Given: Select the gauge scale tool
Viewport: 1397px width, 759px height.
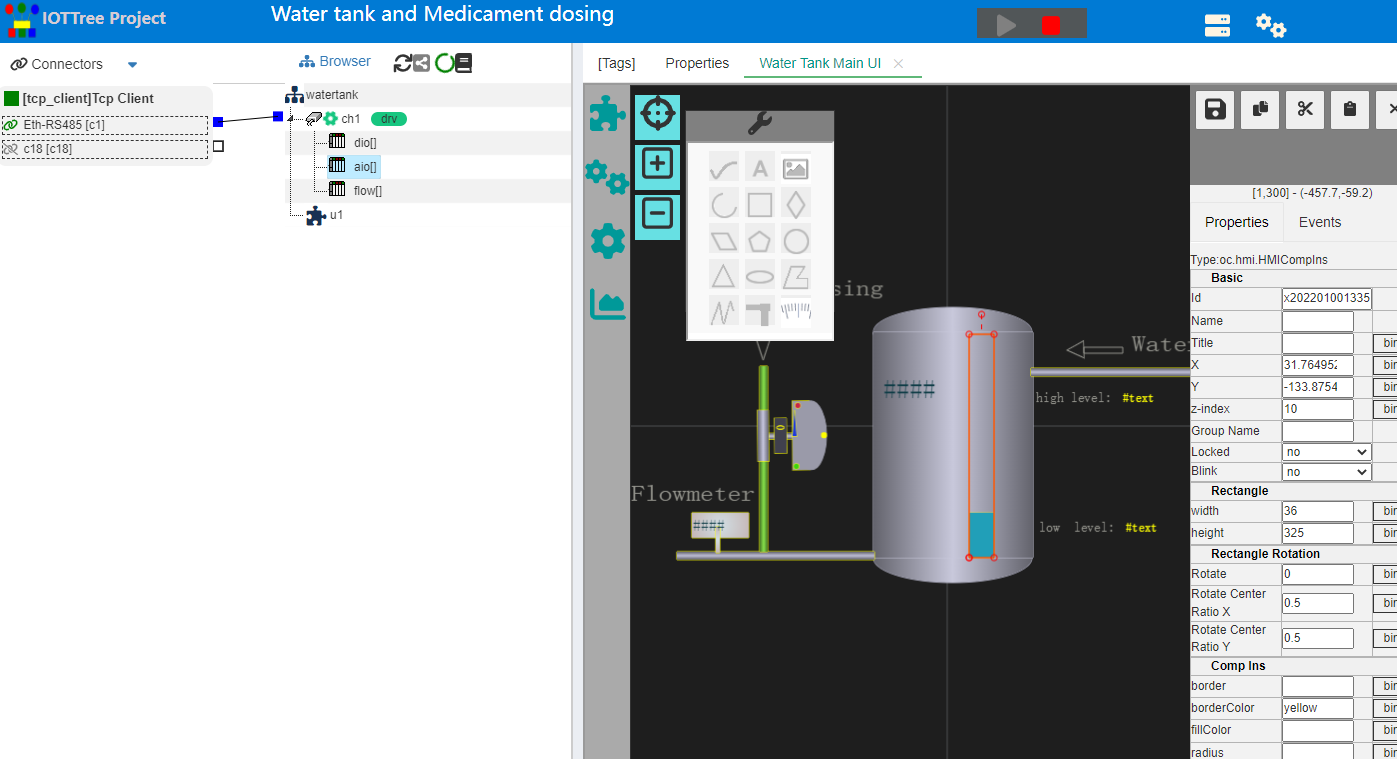Looking at the screenshot, I should pyautogui.click(x=796, y=311).
